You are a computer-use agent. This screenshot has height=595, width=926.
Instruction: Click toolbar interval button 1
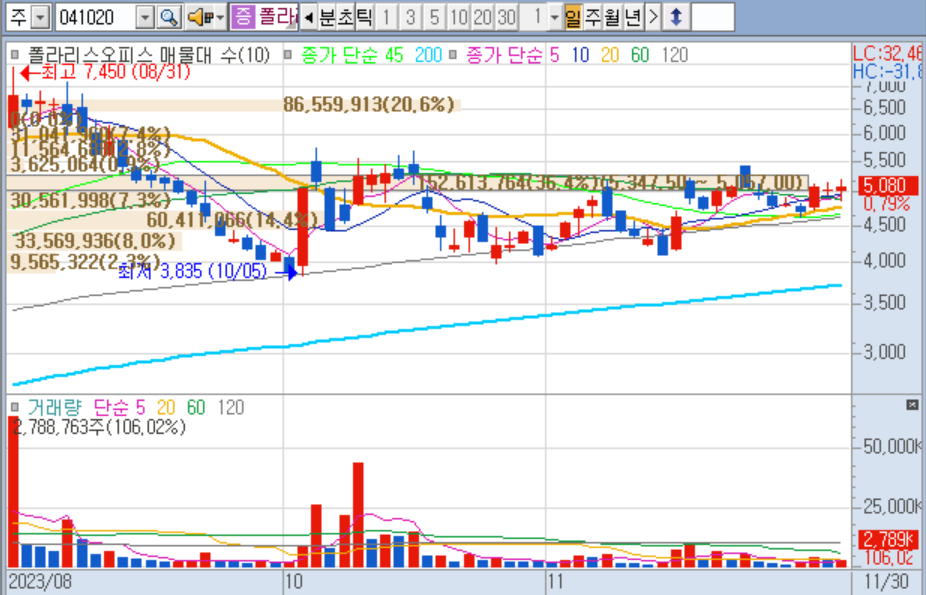(386, 17)
